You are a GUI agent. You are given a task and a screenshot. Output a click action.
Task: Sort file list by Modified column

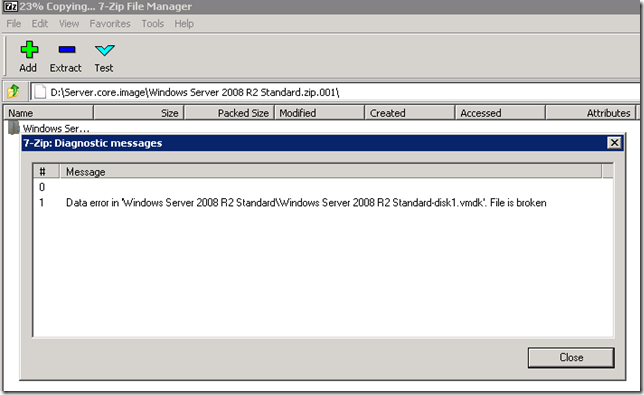pyautogui.click(x=320, y=113)
